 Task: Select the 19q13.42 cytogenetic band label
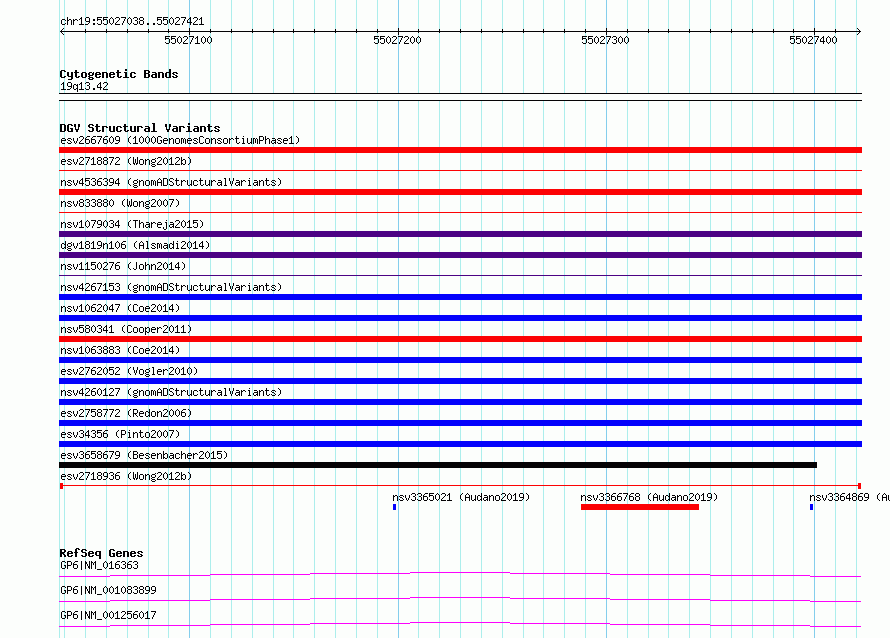(84, 86)
